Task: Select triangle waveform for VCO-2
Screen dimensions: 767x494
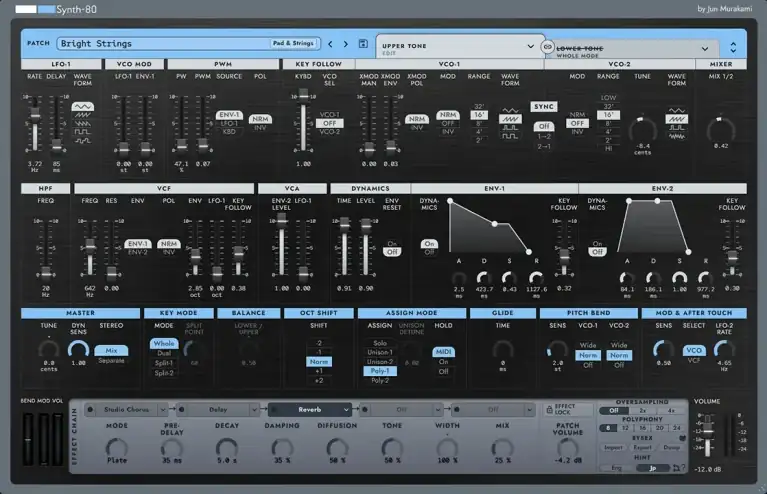Action: coord(677,111)
